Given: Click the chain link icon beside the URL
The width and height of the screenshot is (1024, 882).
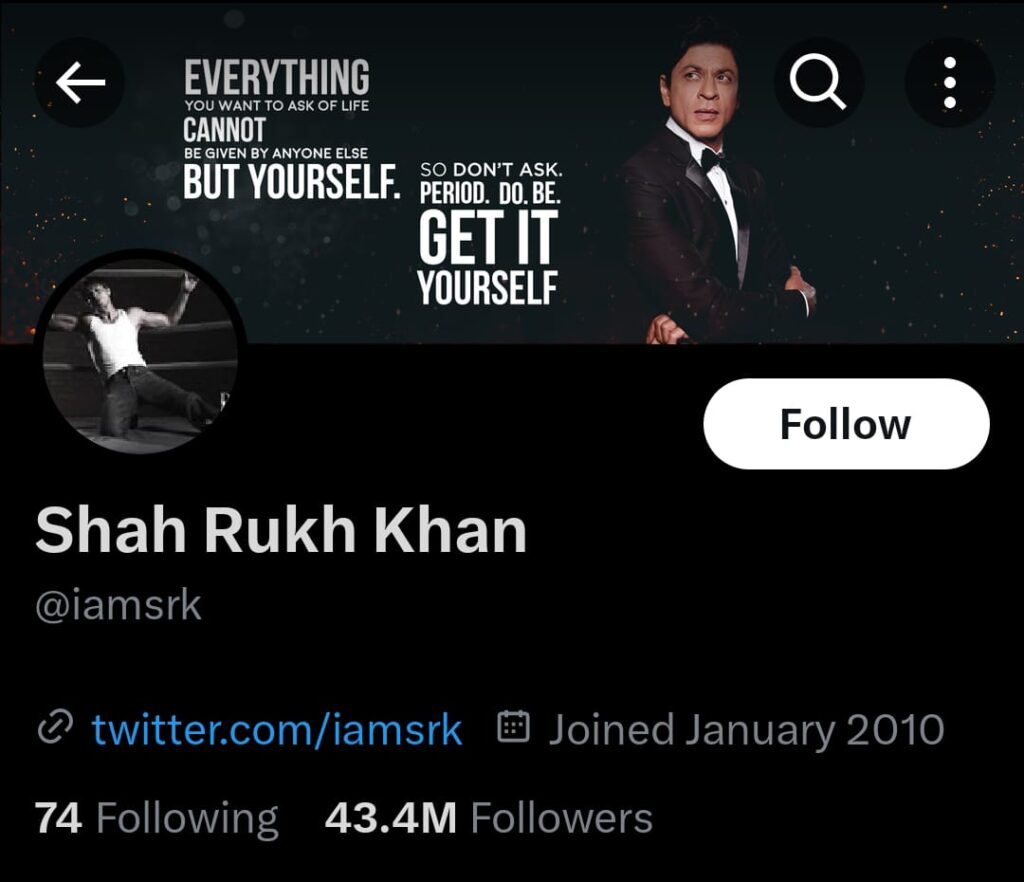Looking at the screenshot, I should [x=54, y=729].
